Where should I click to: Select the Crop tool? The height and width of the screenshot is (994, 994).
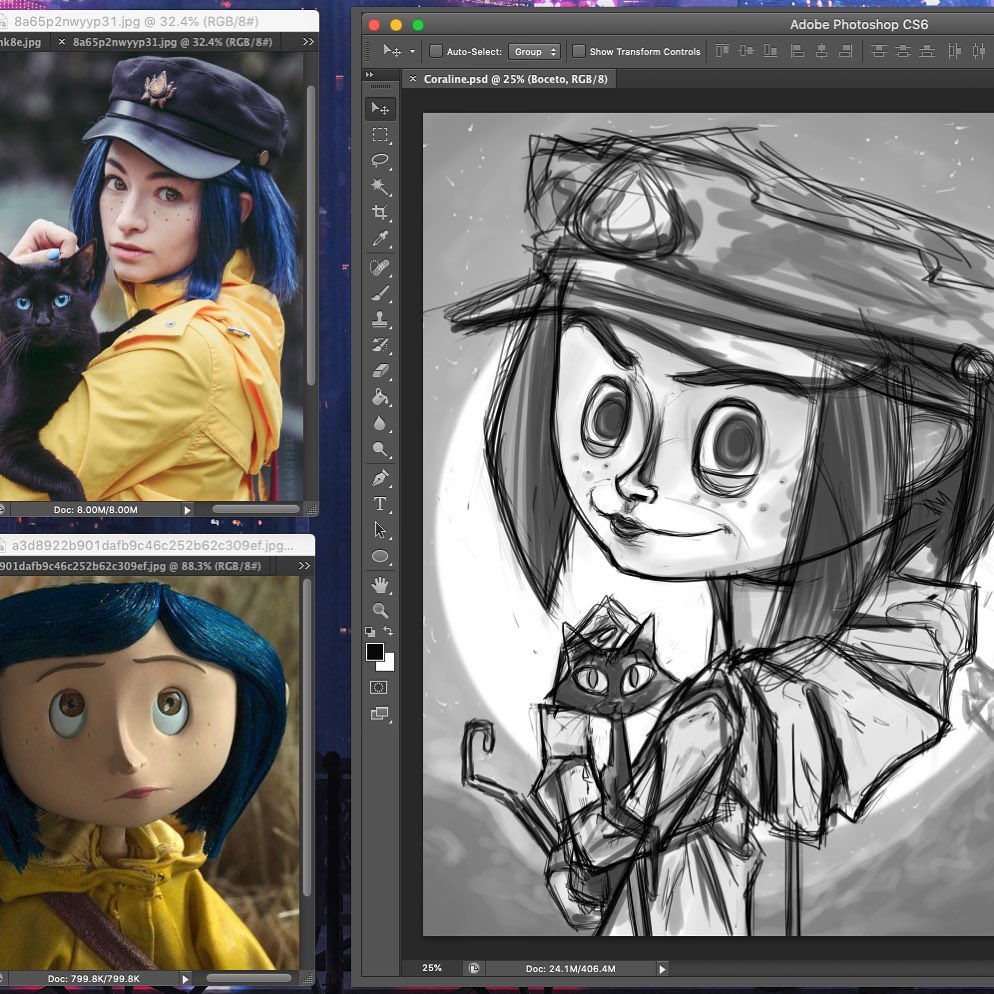point(380,212)
